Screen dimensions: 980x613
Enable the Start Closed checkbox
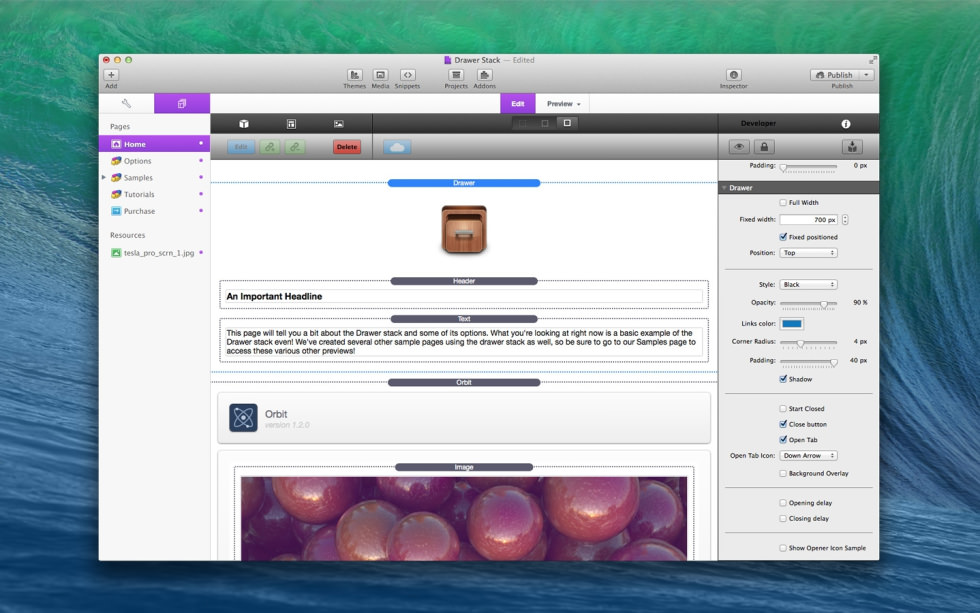tap(782, 409)
